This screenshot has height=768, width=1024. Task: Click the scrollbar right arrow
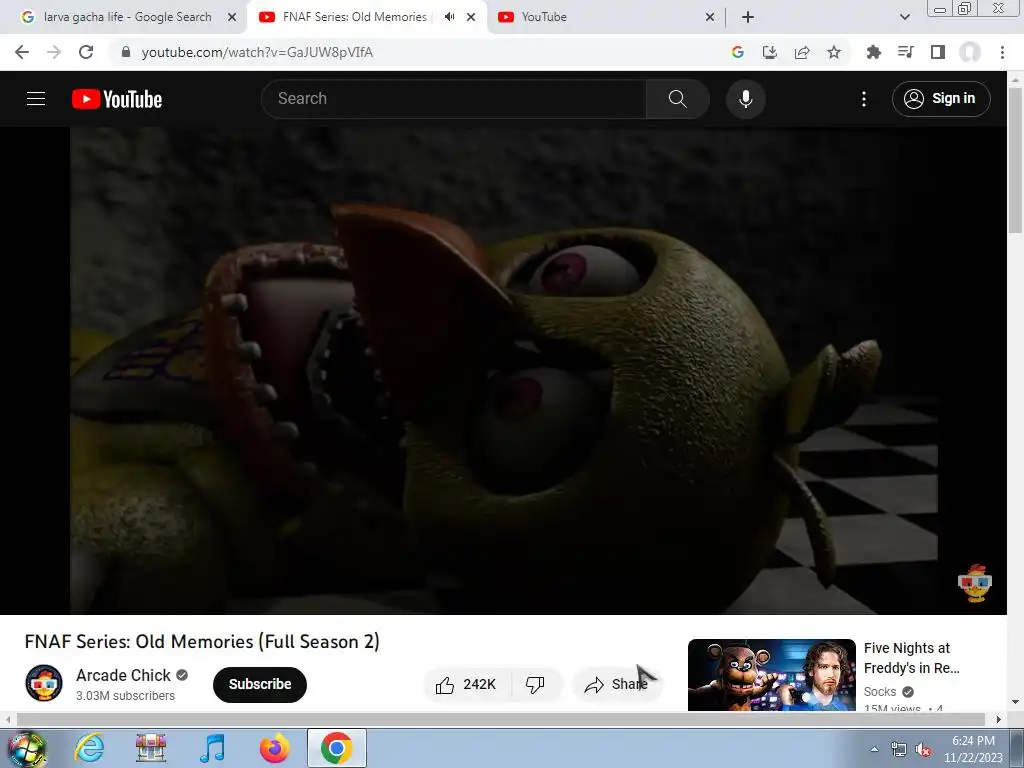[999, 719]
